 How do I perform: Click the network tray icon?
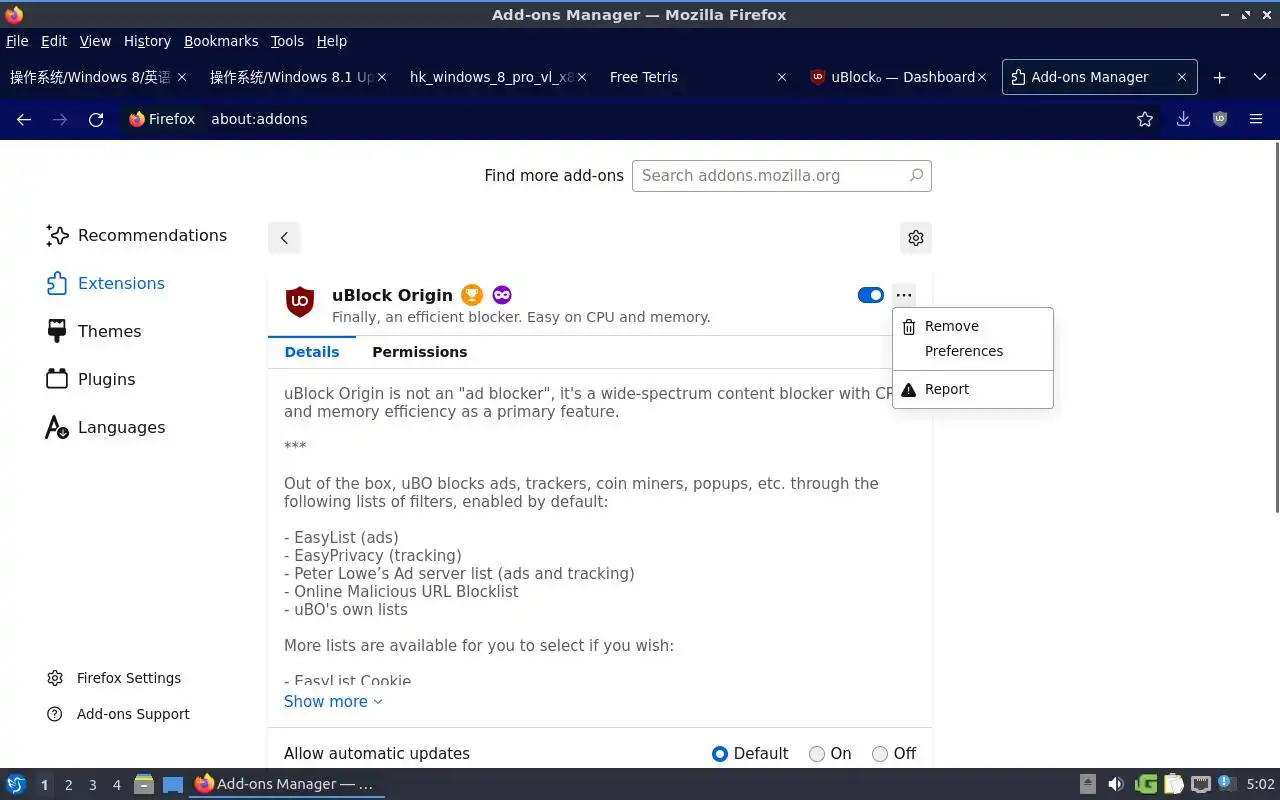pos(1201,784)
